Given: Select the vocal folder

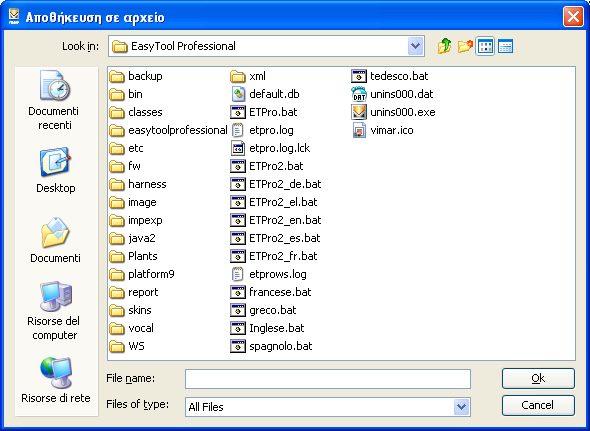Looking at the screenshot, I should (x=132, y=329).
